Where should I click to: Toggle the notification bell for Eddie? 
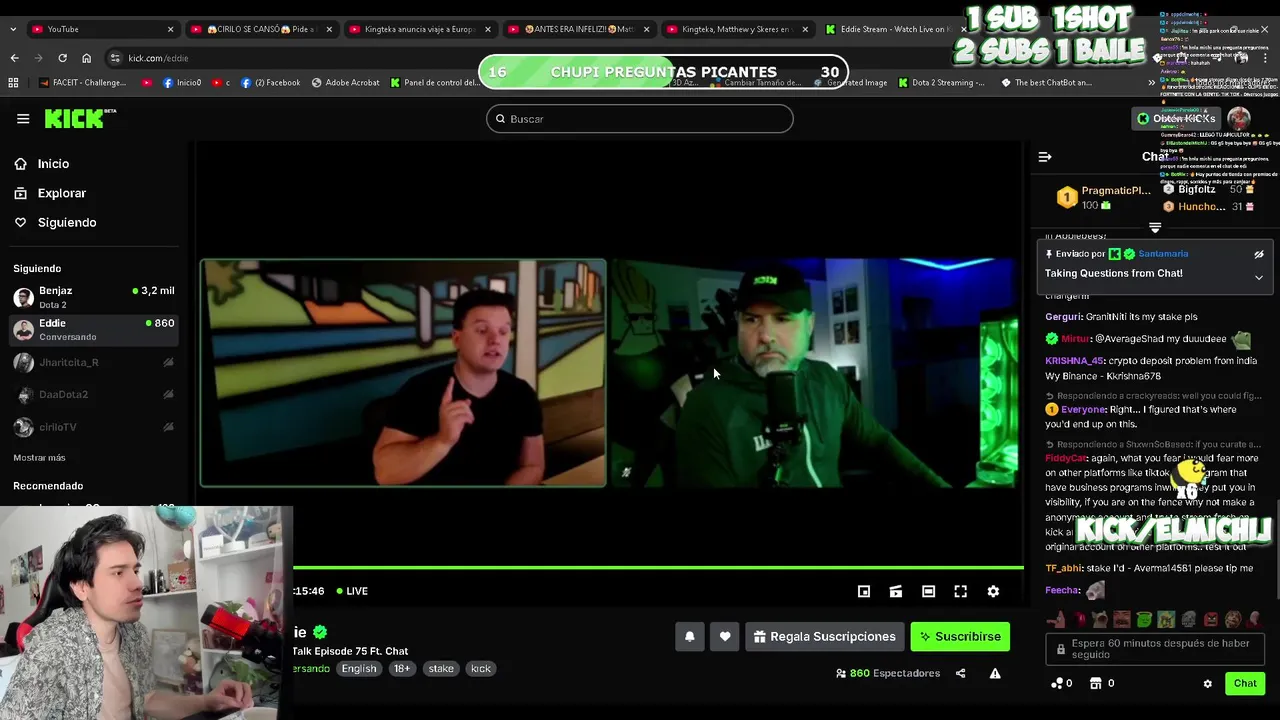(689, 636)
